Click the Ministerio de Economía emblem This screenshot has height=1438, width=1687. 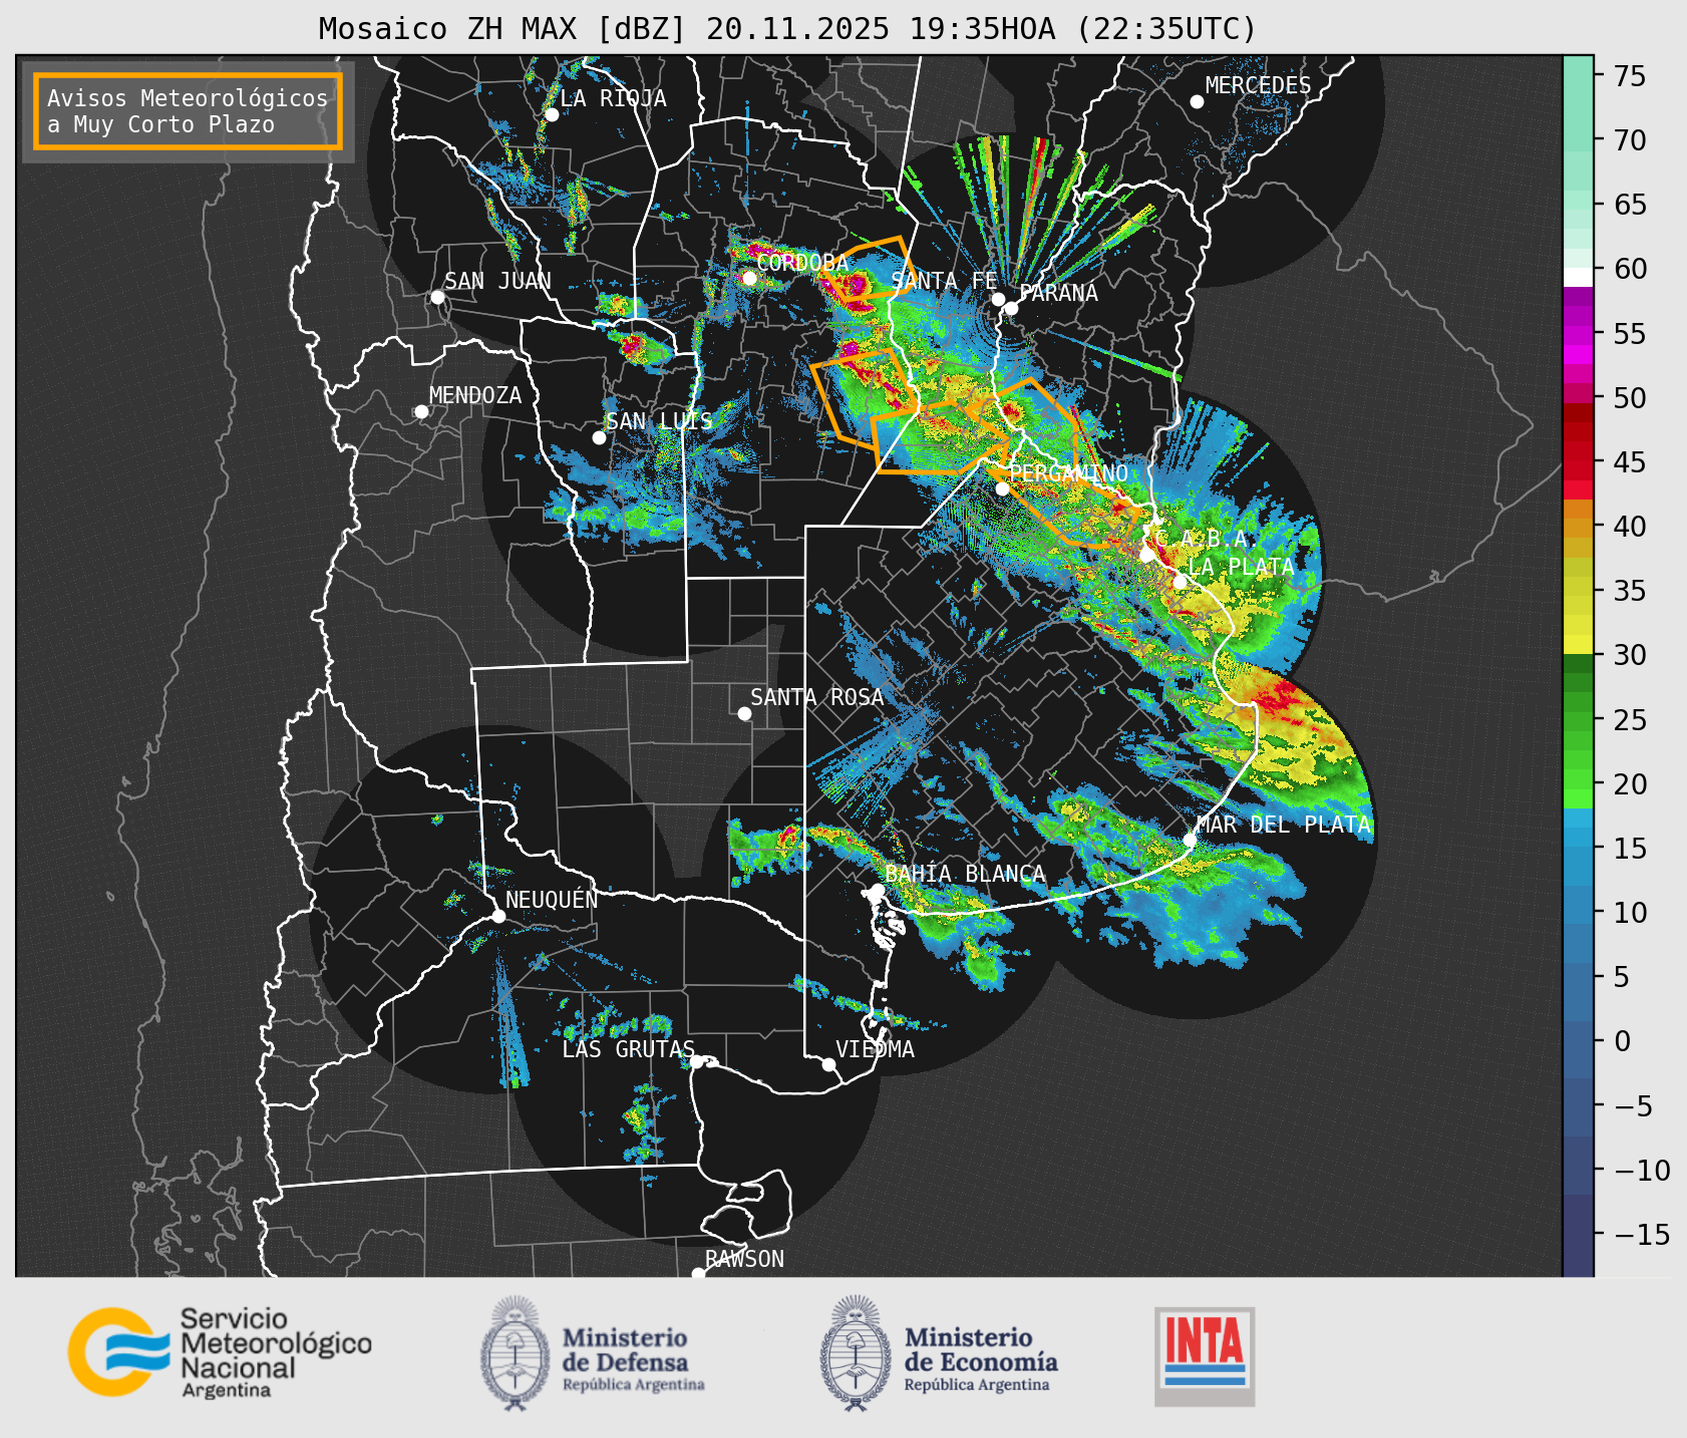[855, 1353]
